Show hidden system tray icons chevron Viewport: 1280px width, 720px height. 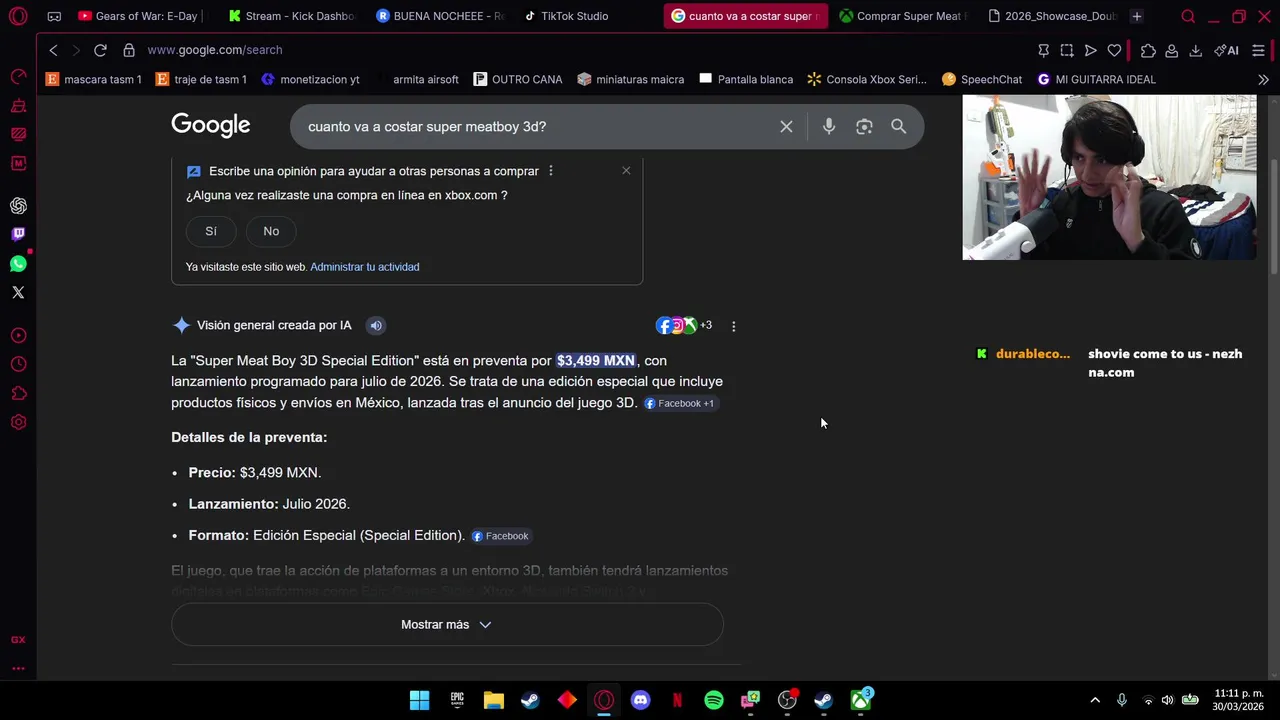[x=1095, y=701]
